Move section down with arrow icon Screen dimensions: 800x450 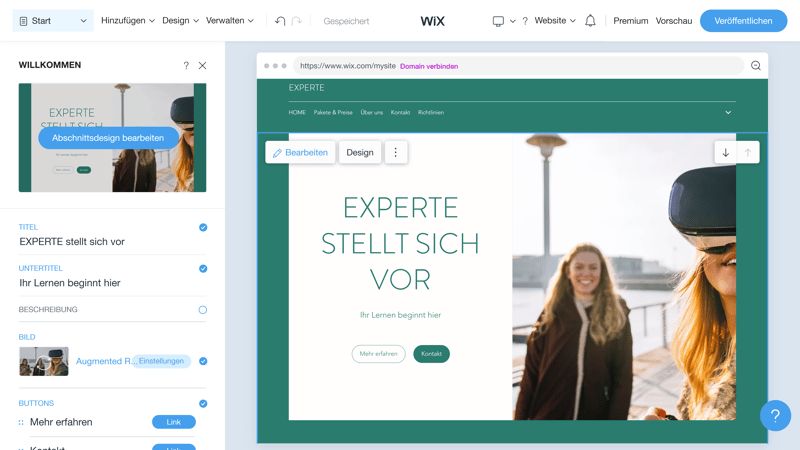(x=726, y=152)
